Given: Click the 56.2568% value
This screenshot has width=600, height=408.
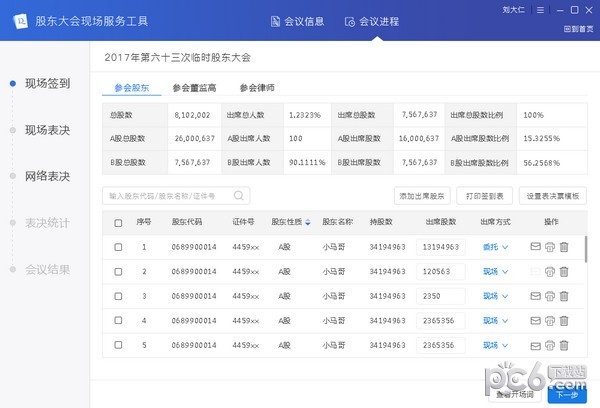Looking at the screenshot, I should point(541,163).
